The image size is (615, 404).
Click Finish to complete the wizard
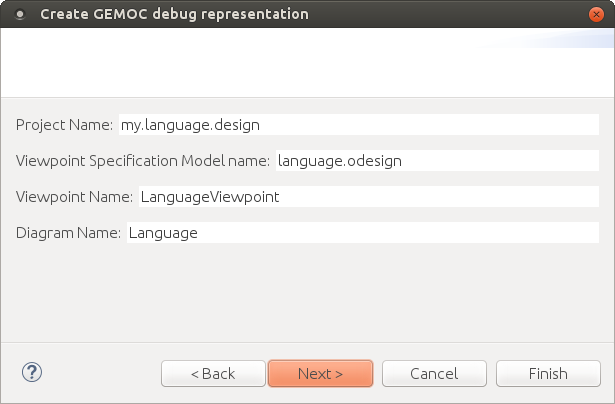click(x=547, y=374)
